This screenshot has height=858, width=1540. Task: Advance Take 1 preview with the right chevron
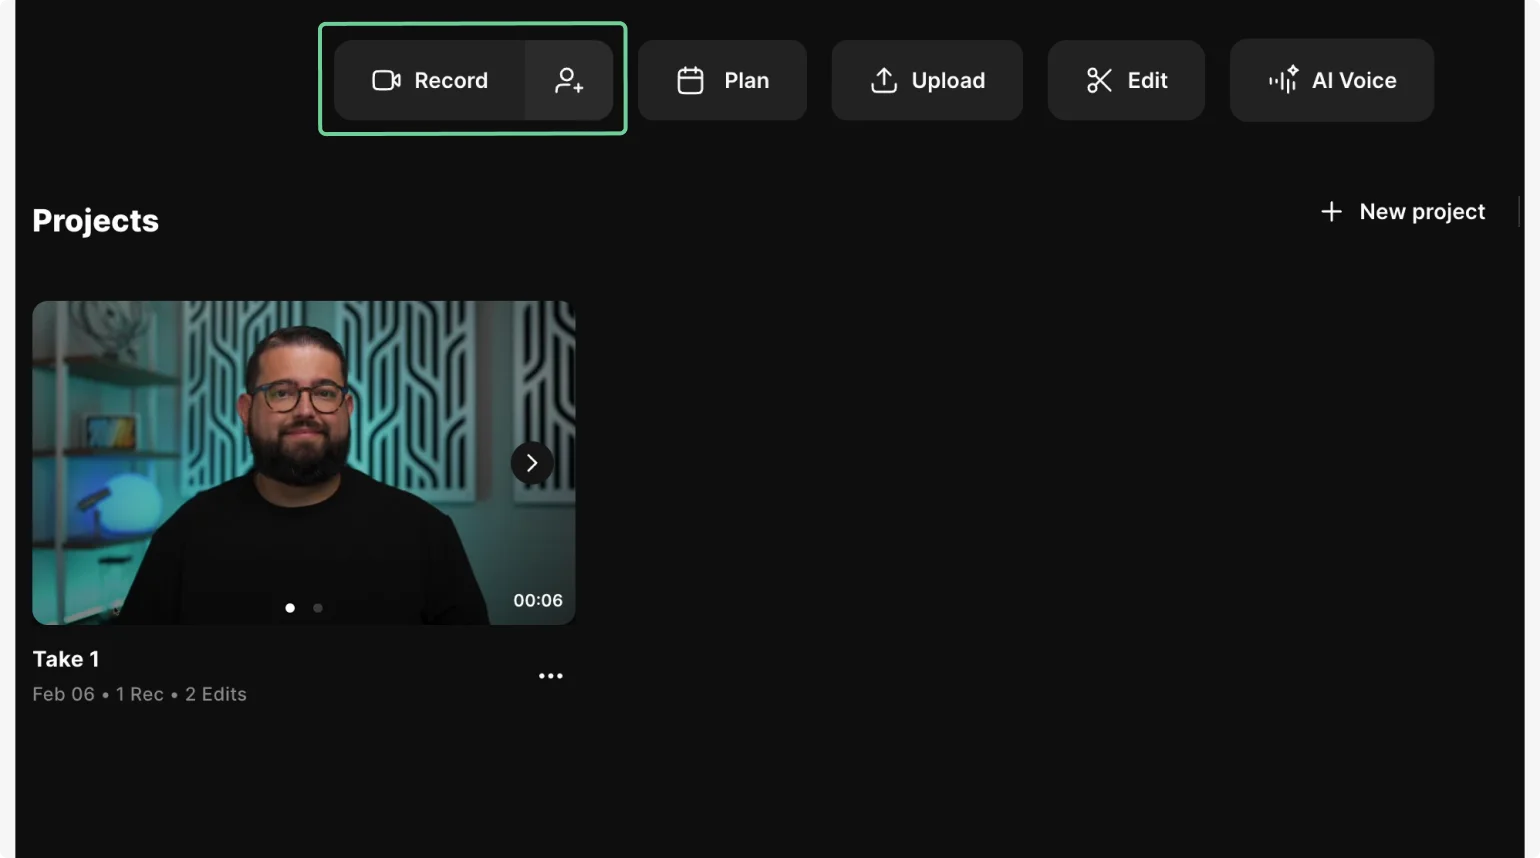(531, 462)
